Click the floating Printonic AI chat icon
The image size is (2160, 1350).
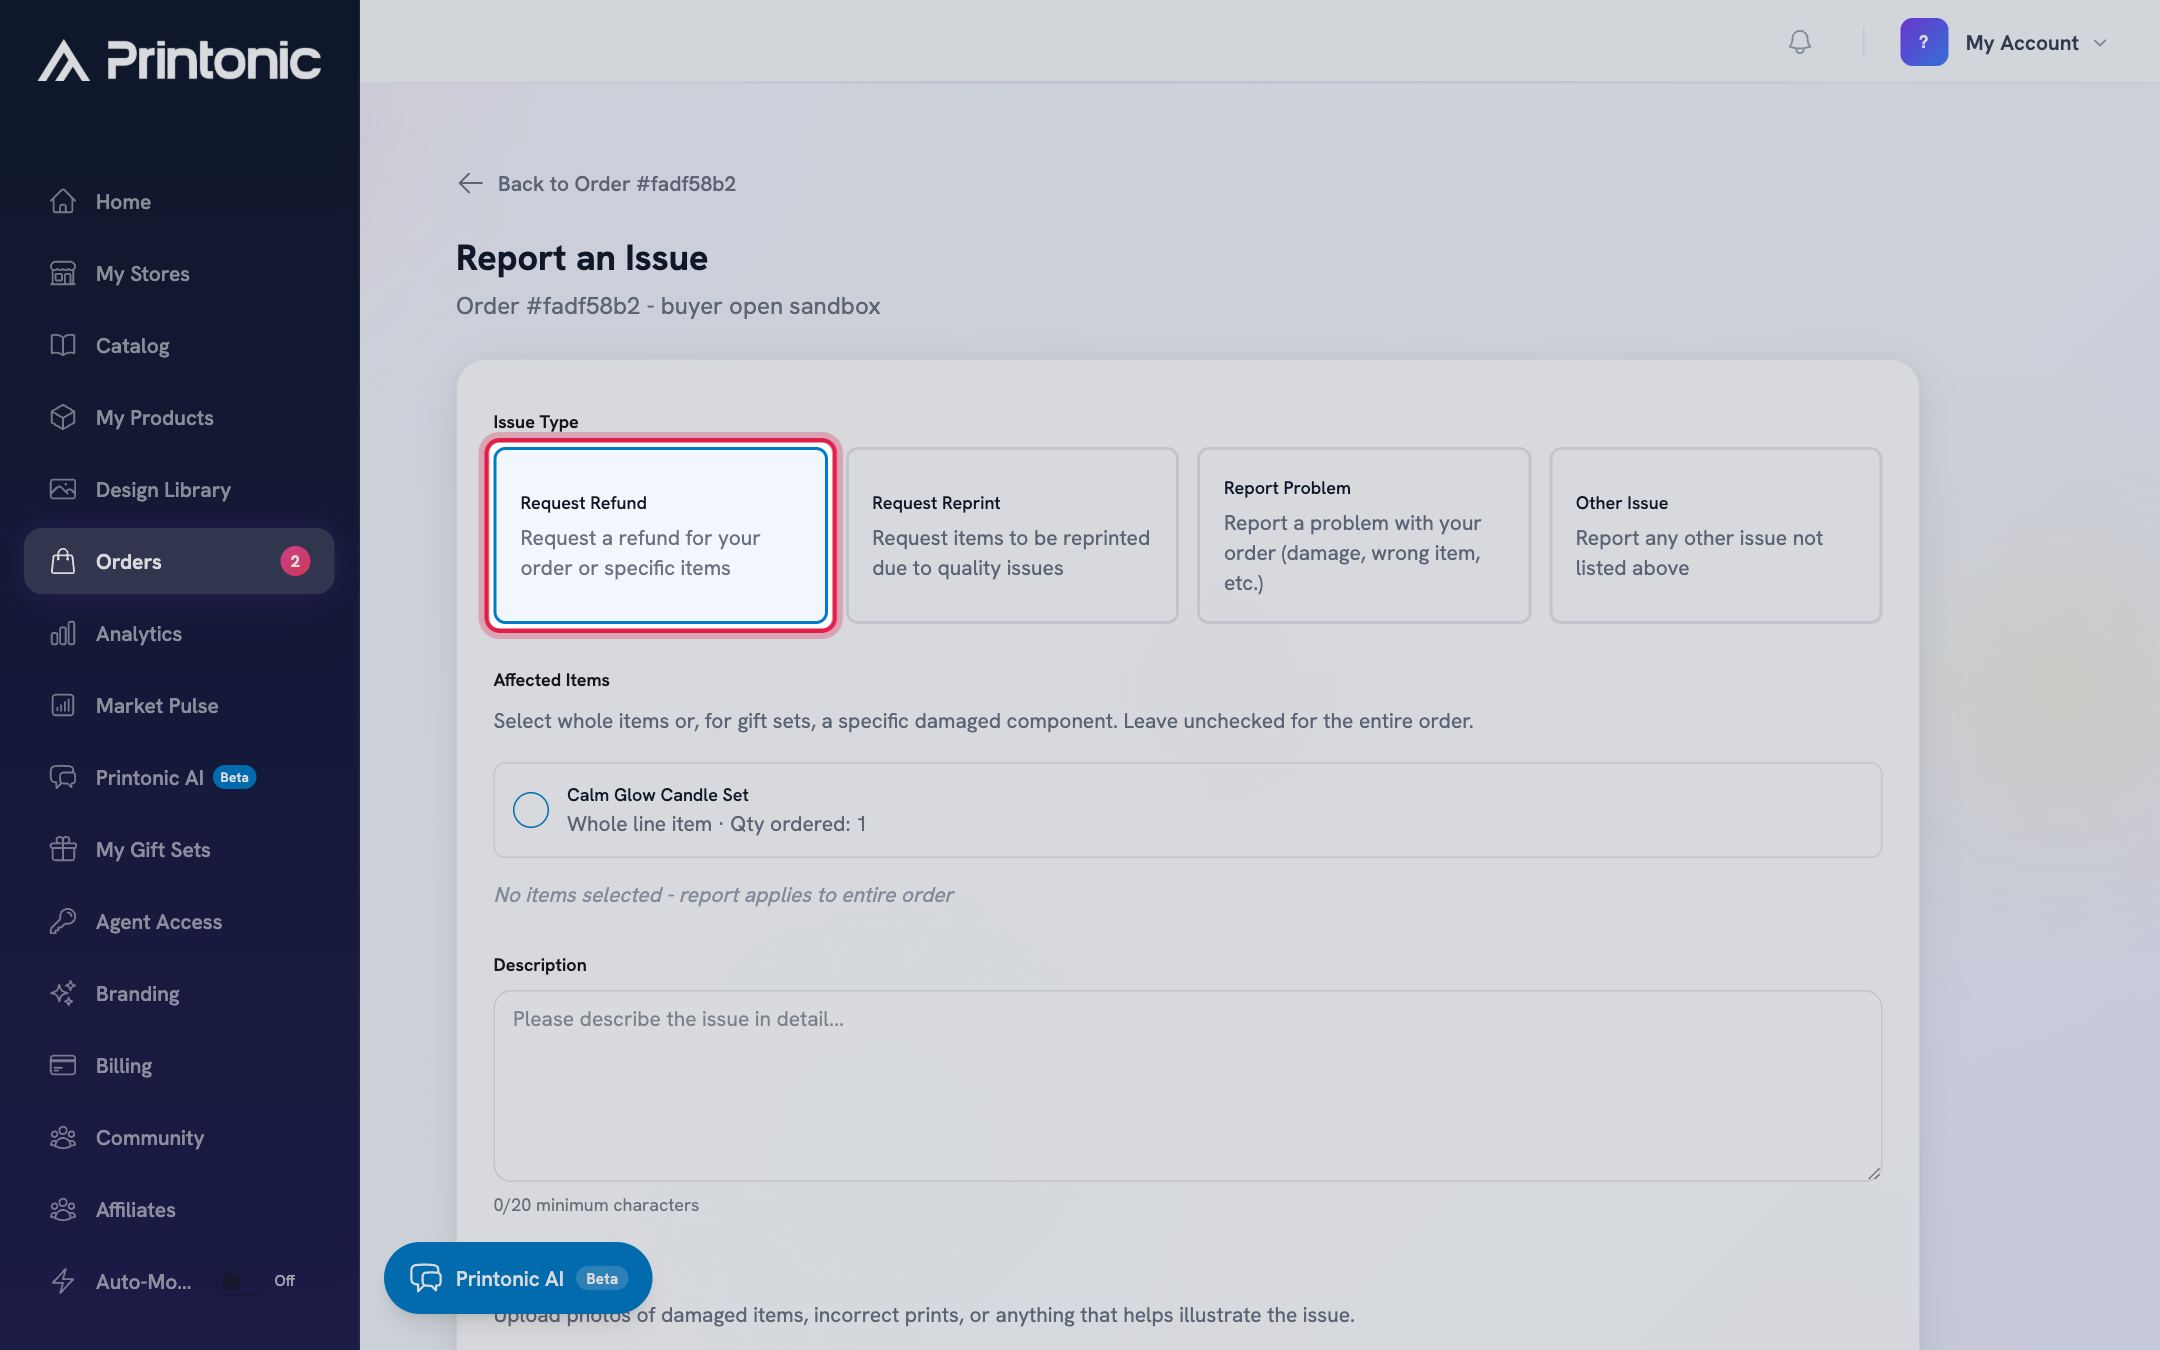(x=426, y=1278)
